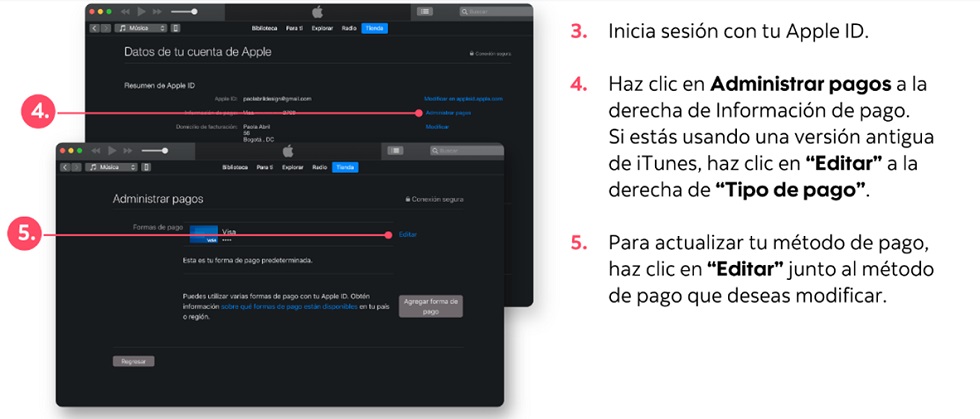This screenshot has height=419, width=980.
Task: Click the Modificar link beside Domicilio de facturación
Action: (x=437, y=127)
